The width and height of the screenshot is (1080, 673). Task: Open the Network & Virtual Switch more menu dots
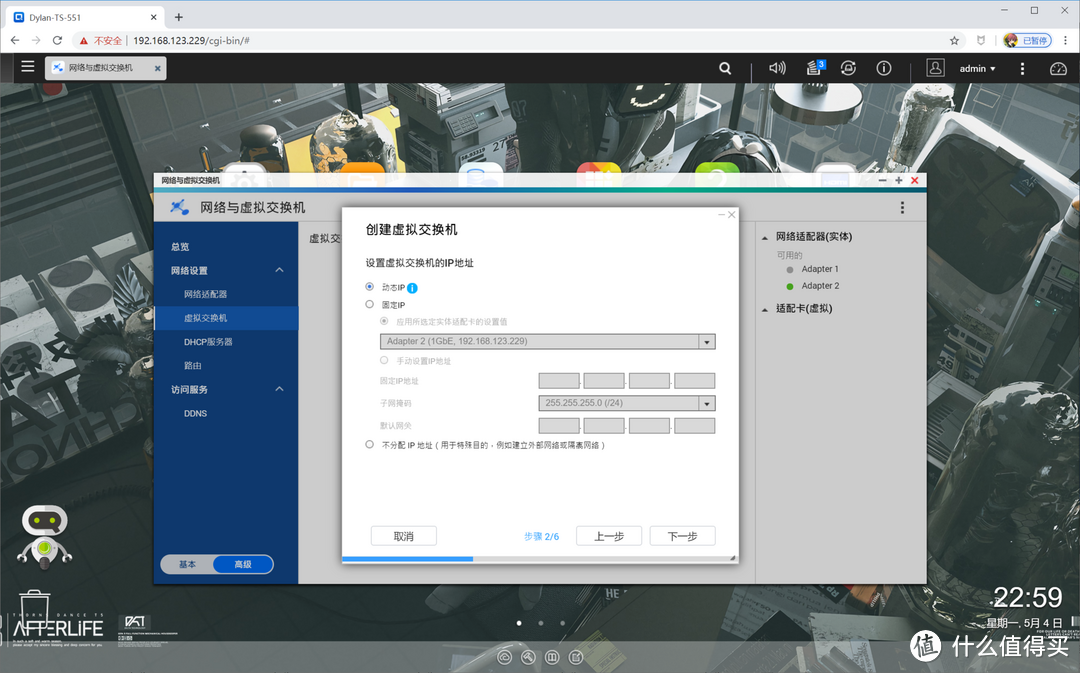pyautogui.click(x=902, y=207)
